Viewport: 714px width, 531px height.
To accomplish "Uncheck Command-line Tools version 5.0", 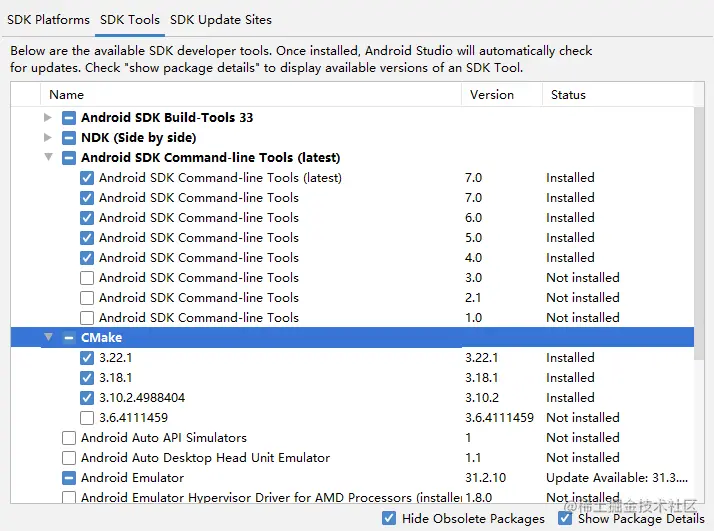I will [87, 238].
